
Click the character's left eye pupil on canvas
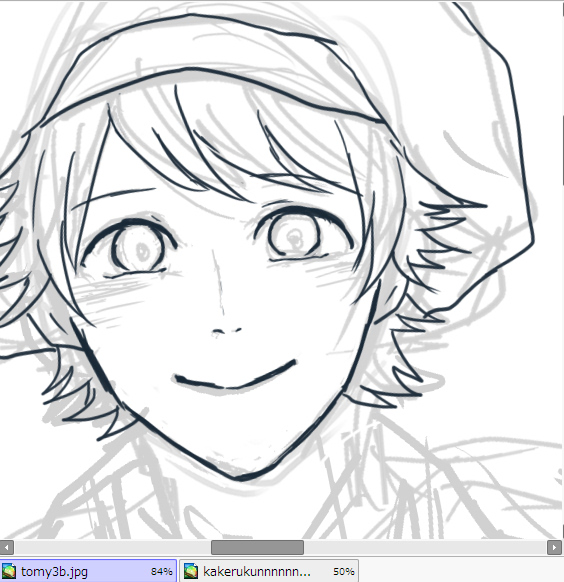[x=141, y=251]
